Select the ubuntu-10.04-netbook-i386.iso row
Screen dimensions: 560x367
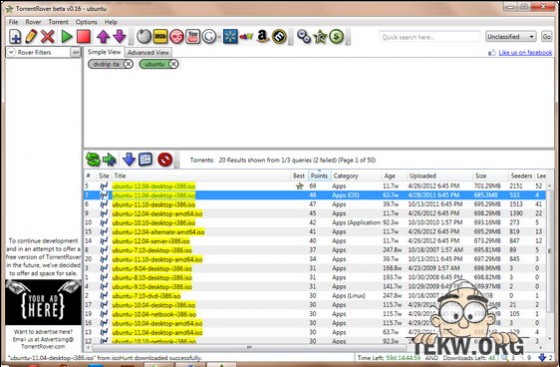pyautogui.click(x=315, y=314)
